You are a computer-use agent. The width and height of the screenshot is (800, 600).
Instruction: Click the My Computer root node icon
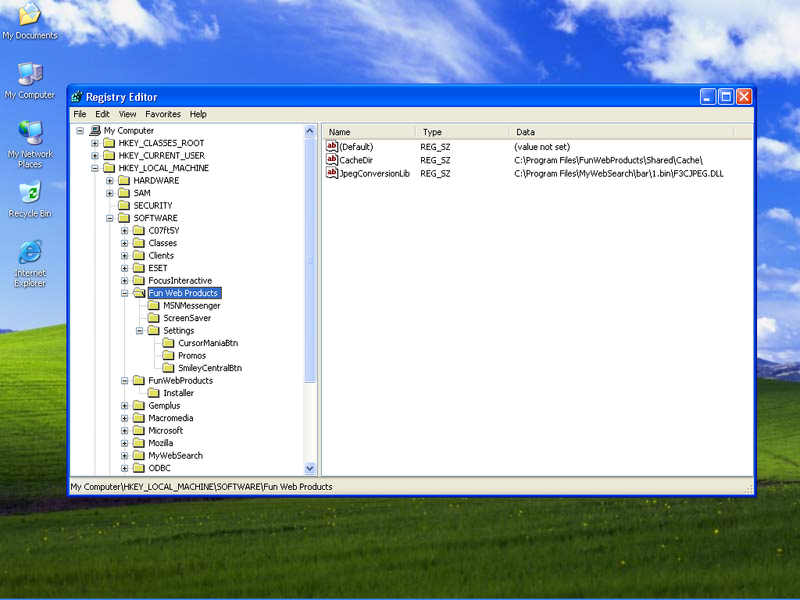point(95,131)
